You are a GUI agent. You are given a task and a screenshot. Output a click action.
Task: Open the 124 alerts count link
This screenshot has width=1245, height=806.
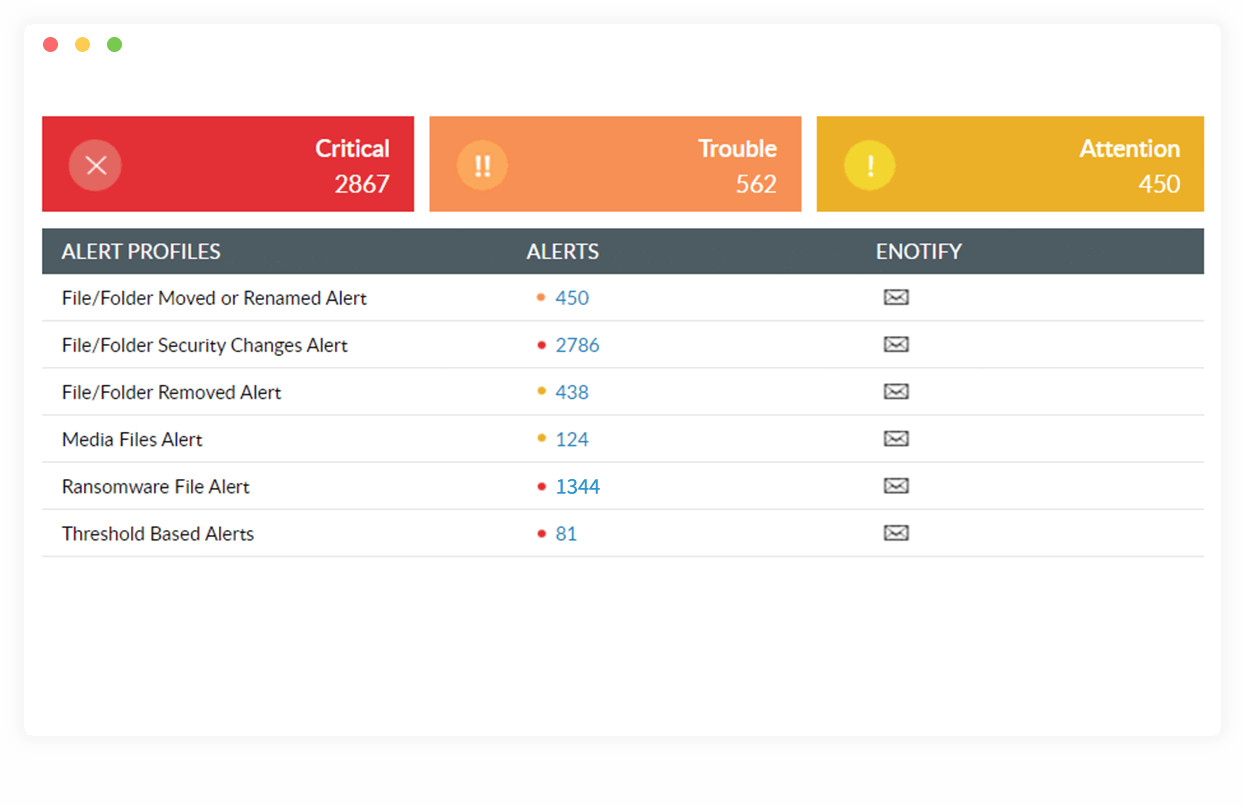[572, 439]
